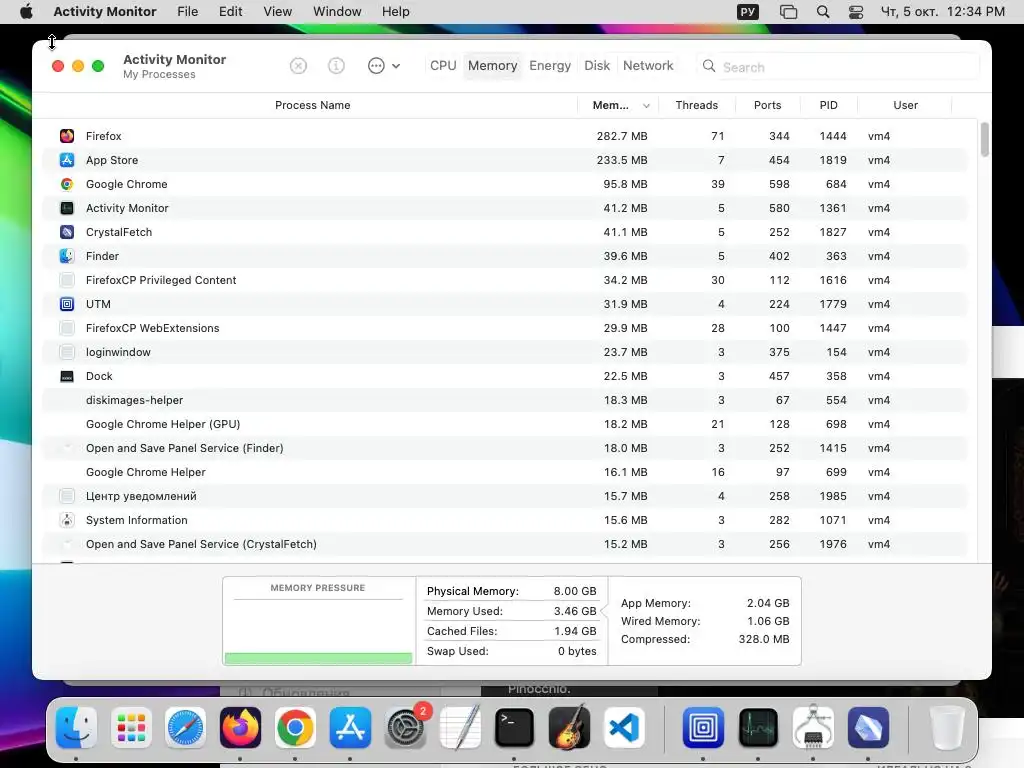This screenshot has width=1024, height=768.
Task: Sort by the PID column header
Action: click(x=829, y=105)
